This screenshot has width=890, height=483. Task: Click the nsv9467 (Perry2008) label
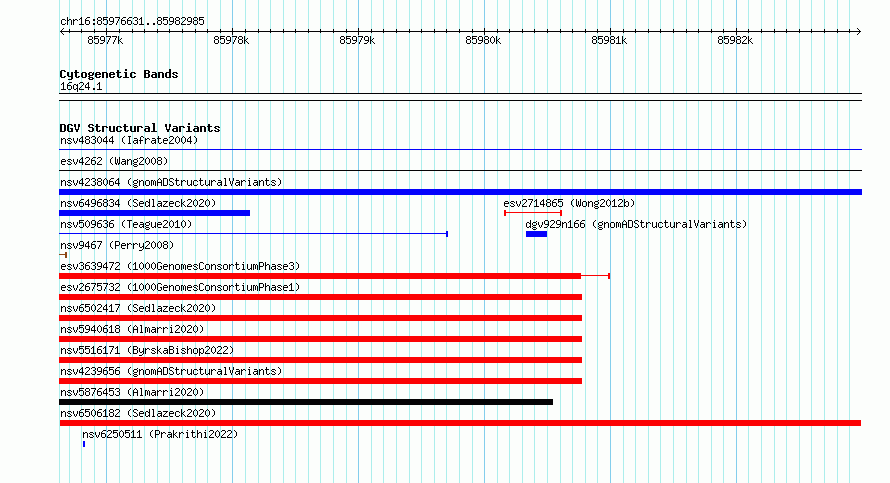tap(117, 245)
